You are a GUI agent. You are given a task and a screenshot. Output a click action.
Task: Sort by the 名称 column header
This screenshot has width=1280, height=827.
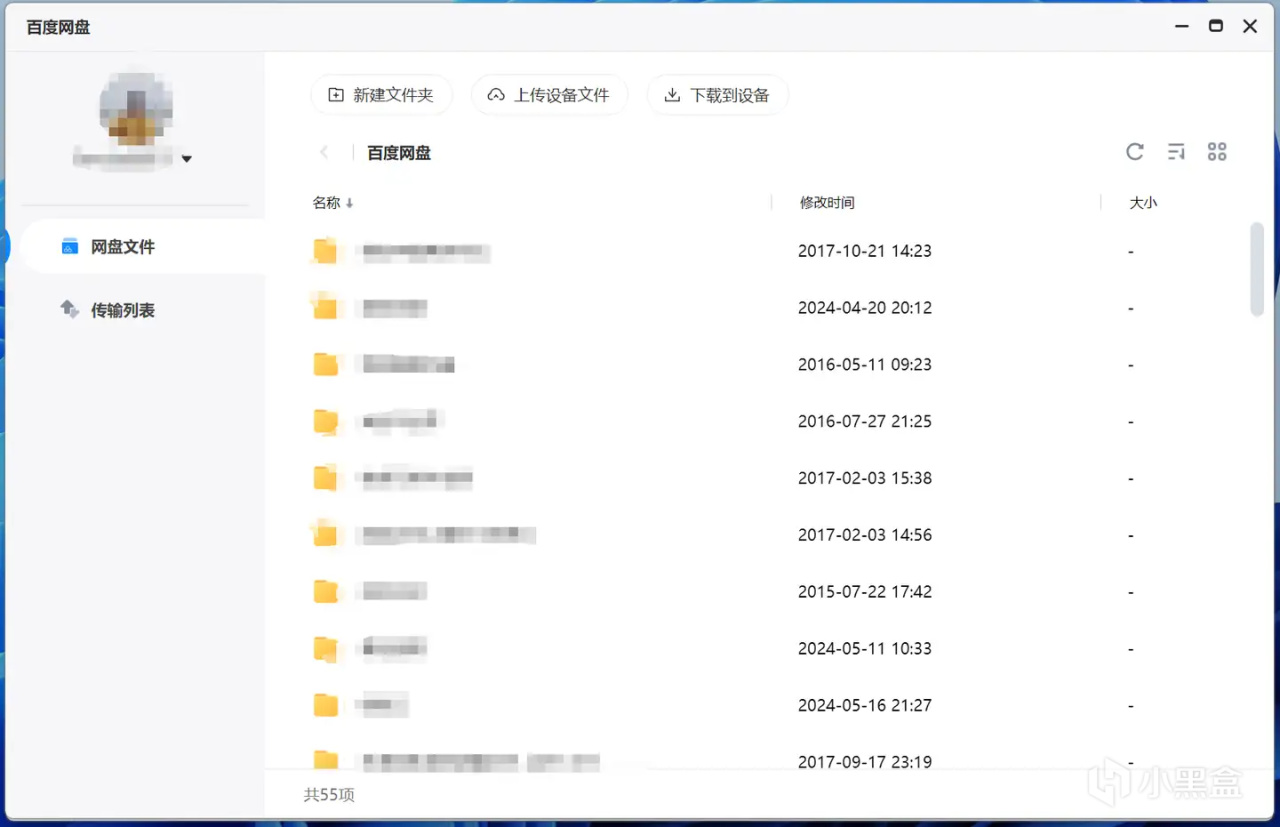pyautogui.click(x=333, y=203)
